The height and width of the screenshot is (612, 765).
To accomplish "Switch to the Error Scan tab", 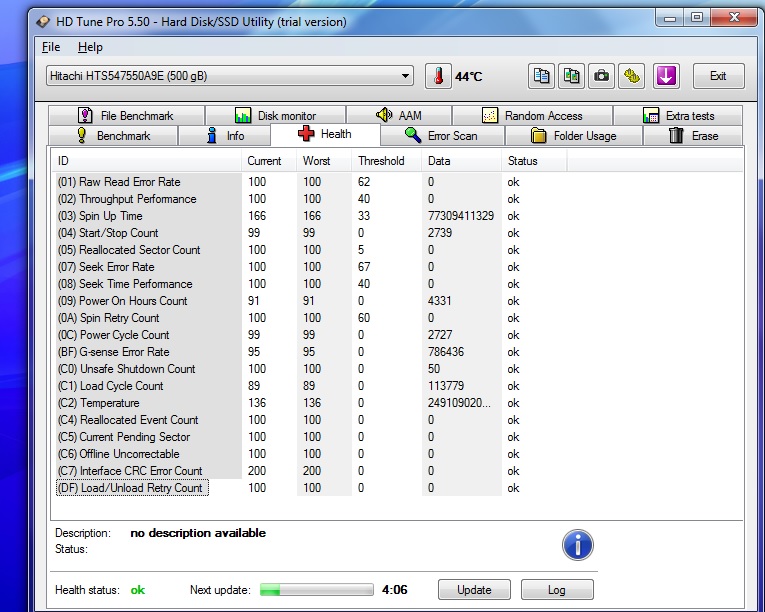I will [442, 136].
